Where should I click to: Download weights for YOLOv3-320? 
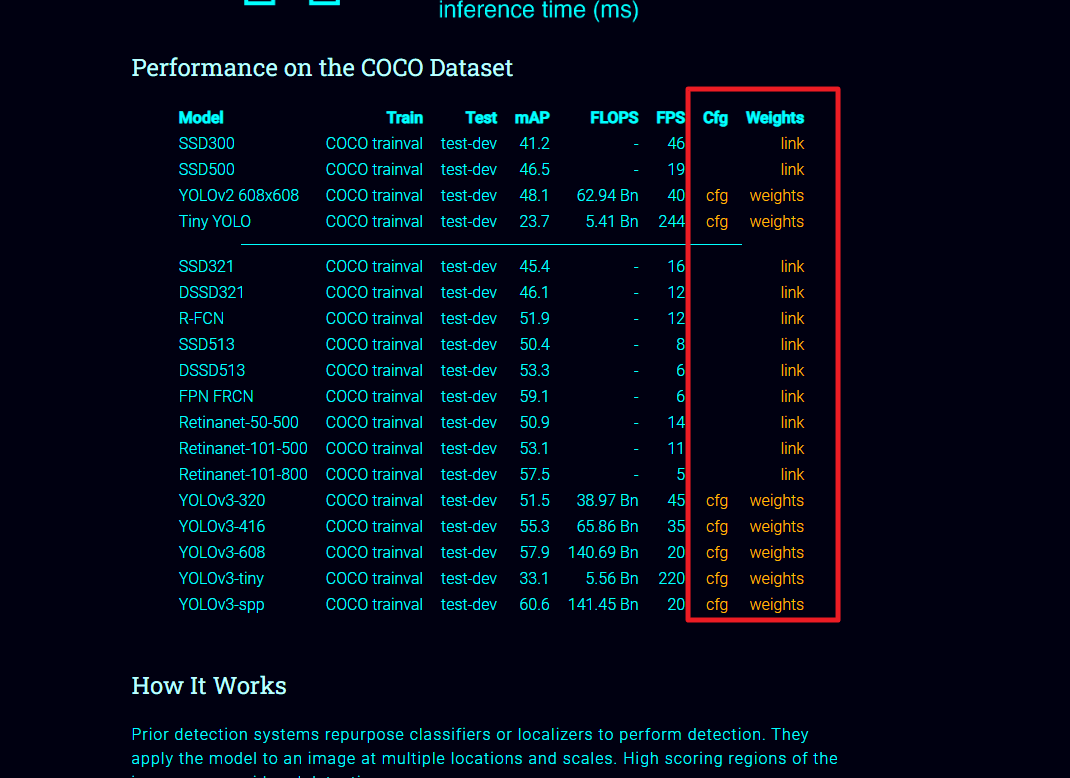[x=777, y=501]
